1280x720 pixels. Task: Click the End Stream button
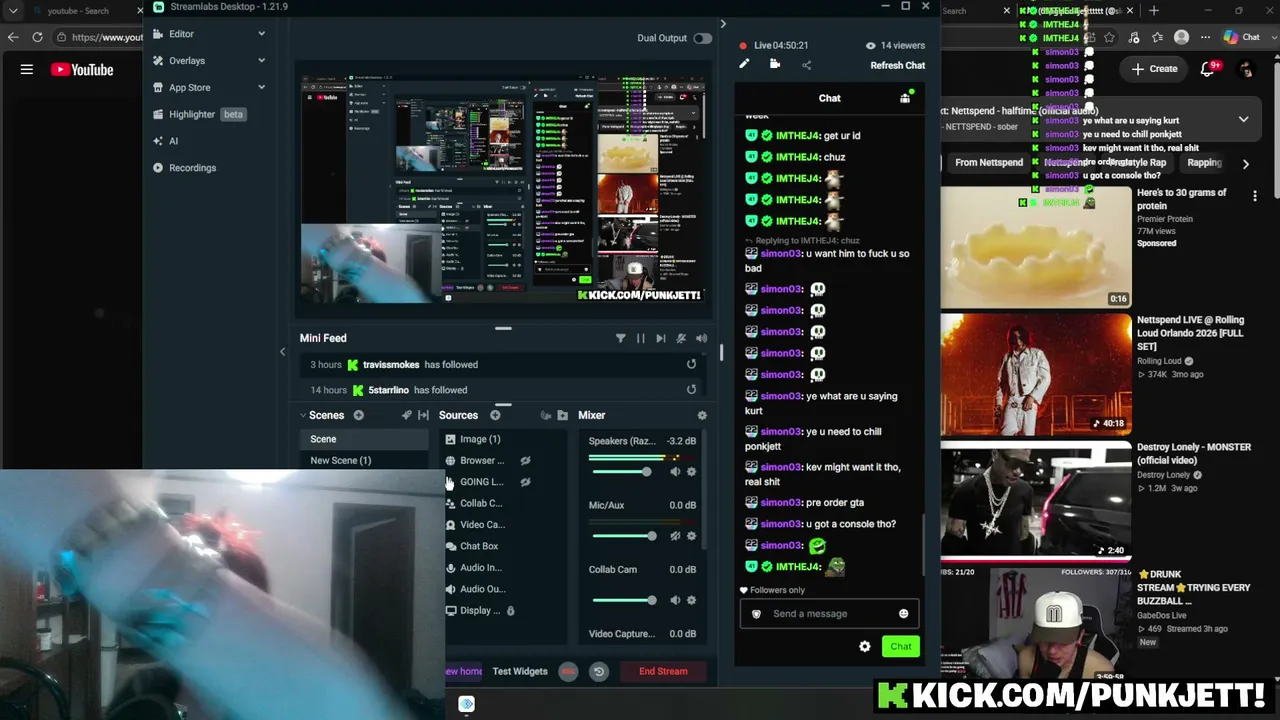pyautogui.click(x=663, y=671)
